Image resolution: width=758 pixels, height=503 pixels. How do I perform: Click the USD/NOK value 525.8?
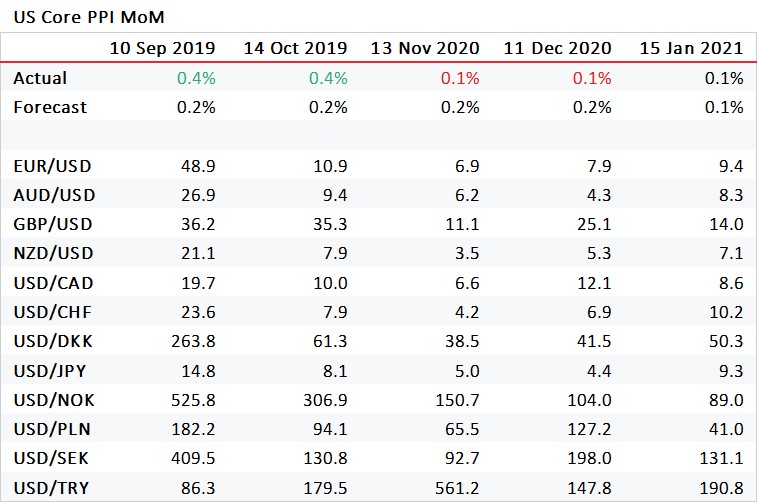pos(193,400)
